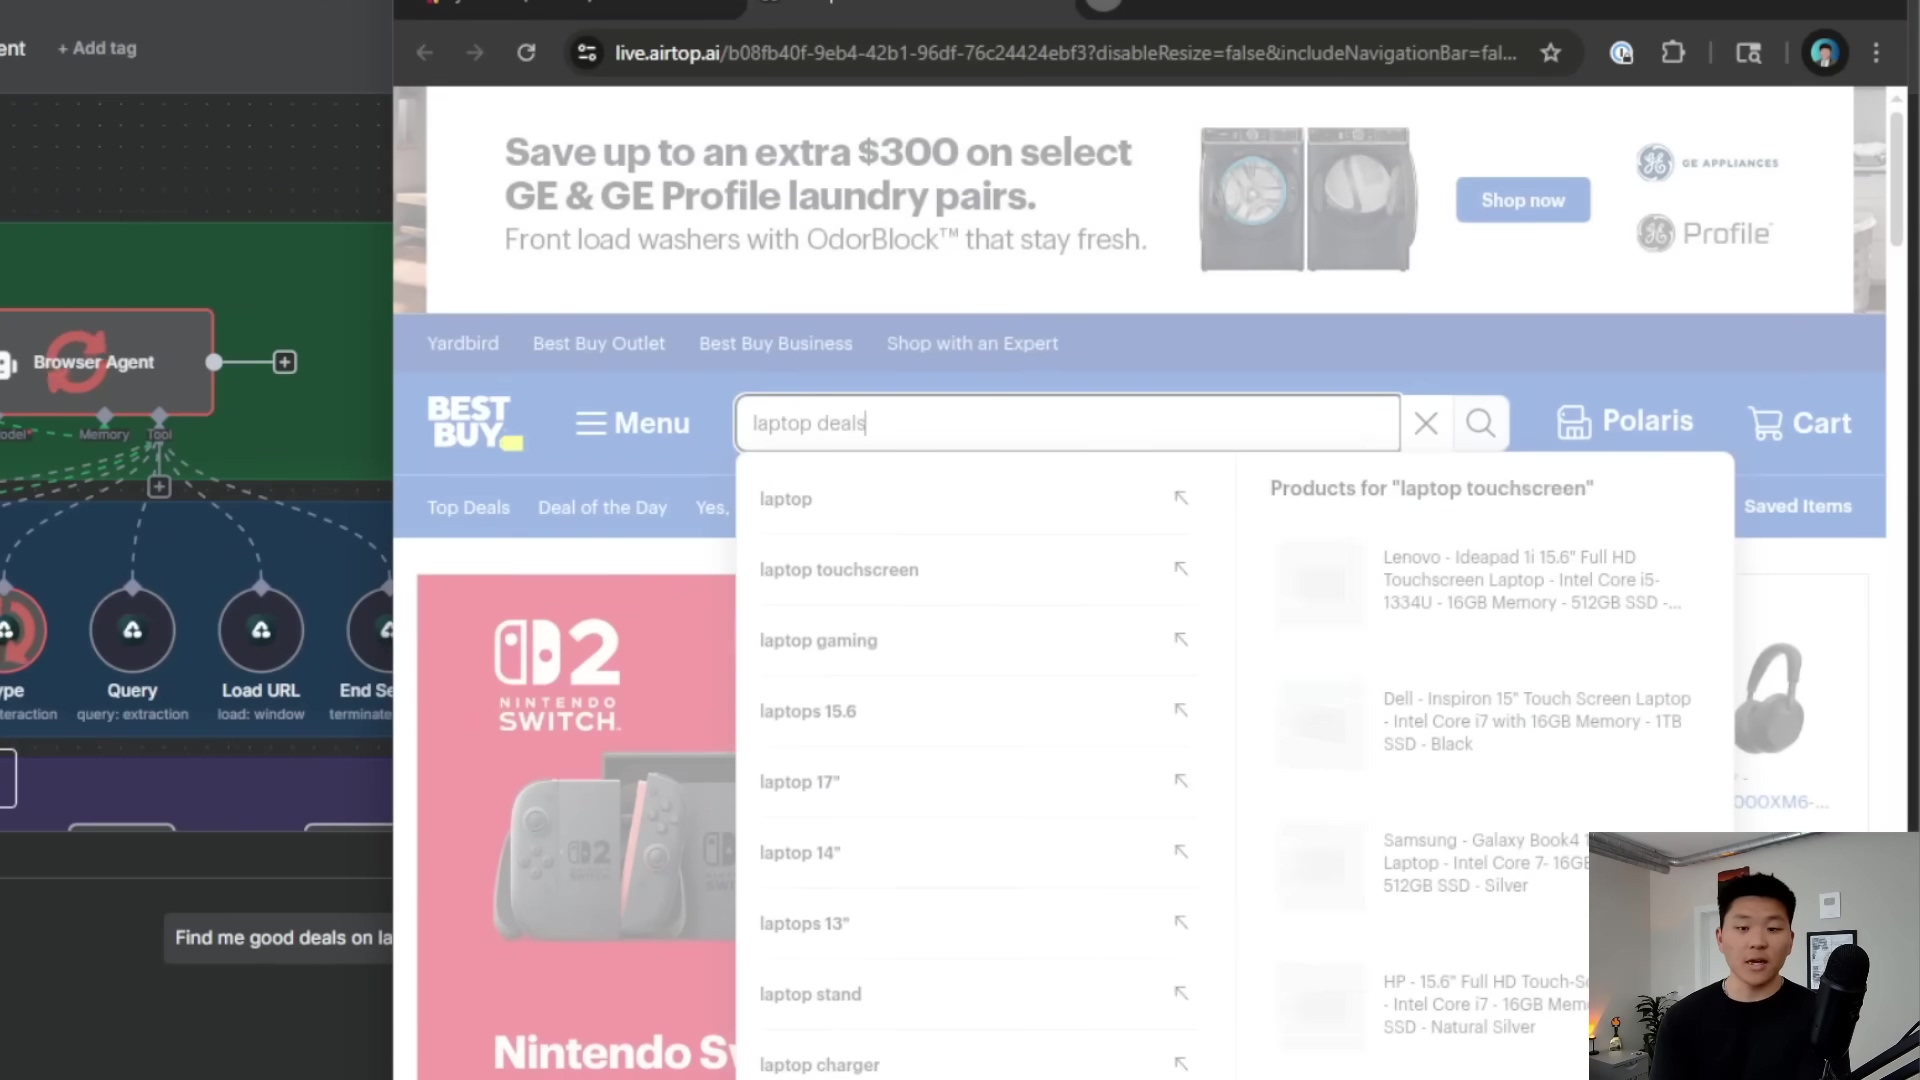This screenshot has width=1920, height=1080.
Task: Click the Nintendo Switch 2 promo banner
Action: tap(576, 826)
